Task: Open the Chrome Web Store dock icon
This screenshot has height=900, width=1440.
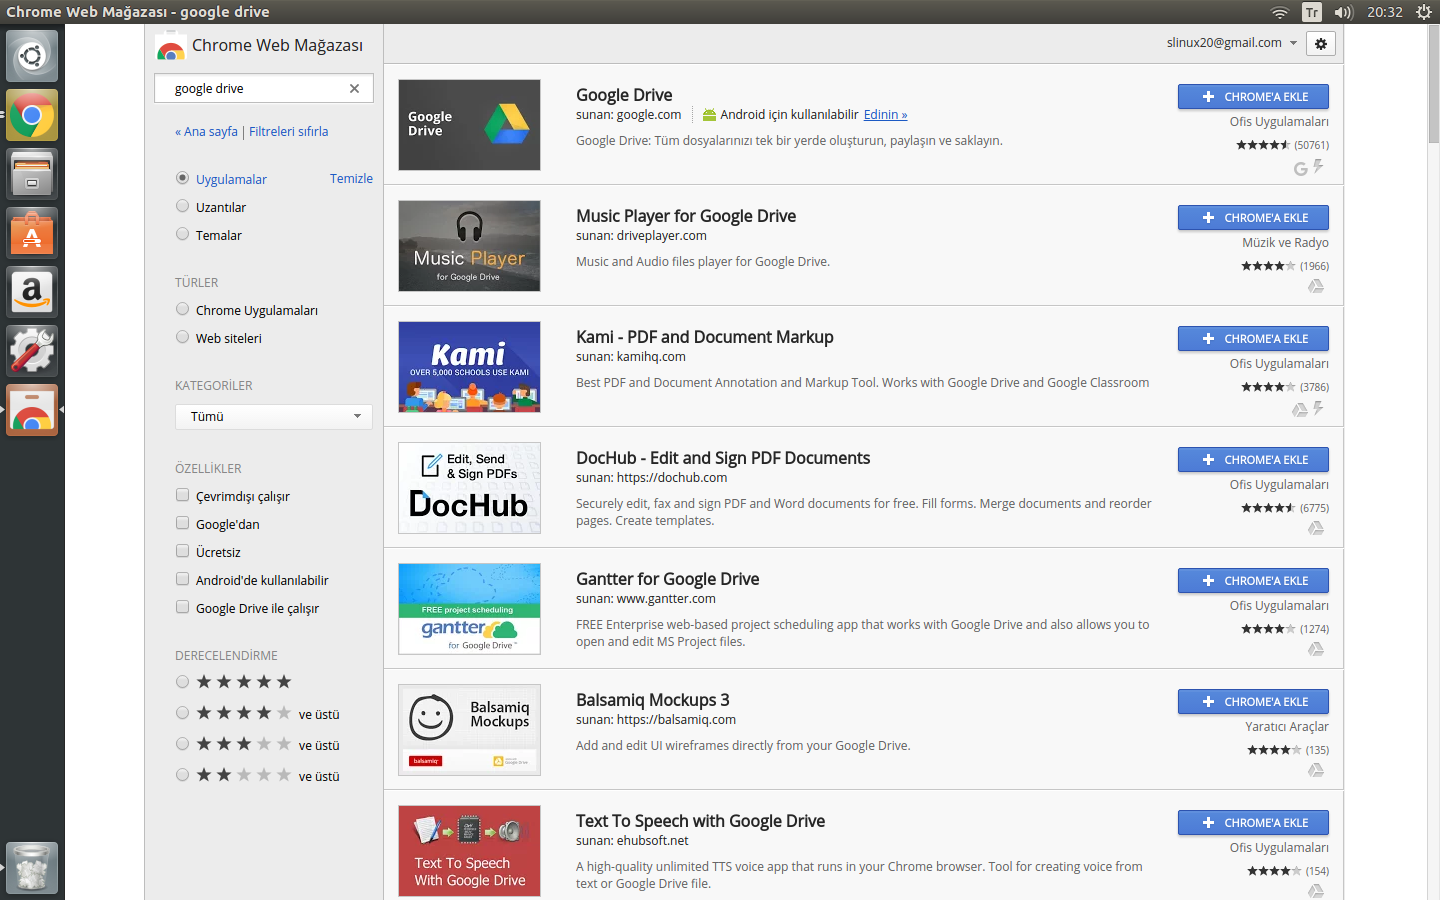Action: (x=32, y=410)
